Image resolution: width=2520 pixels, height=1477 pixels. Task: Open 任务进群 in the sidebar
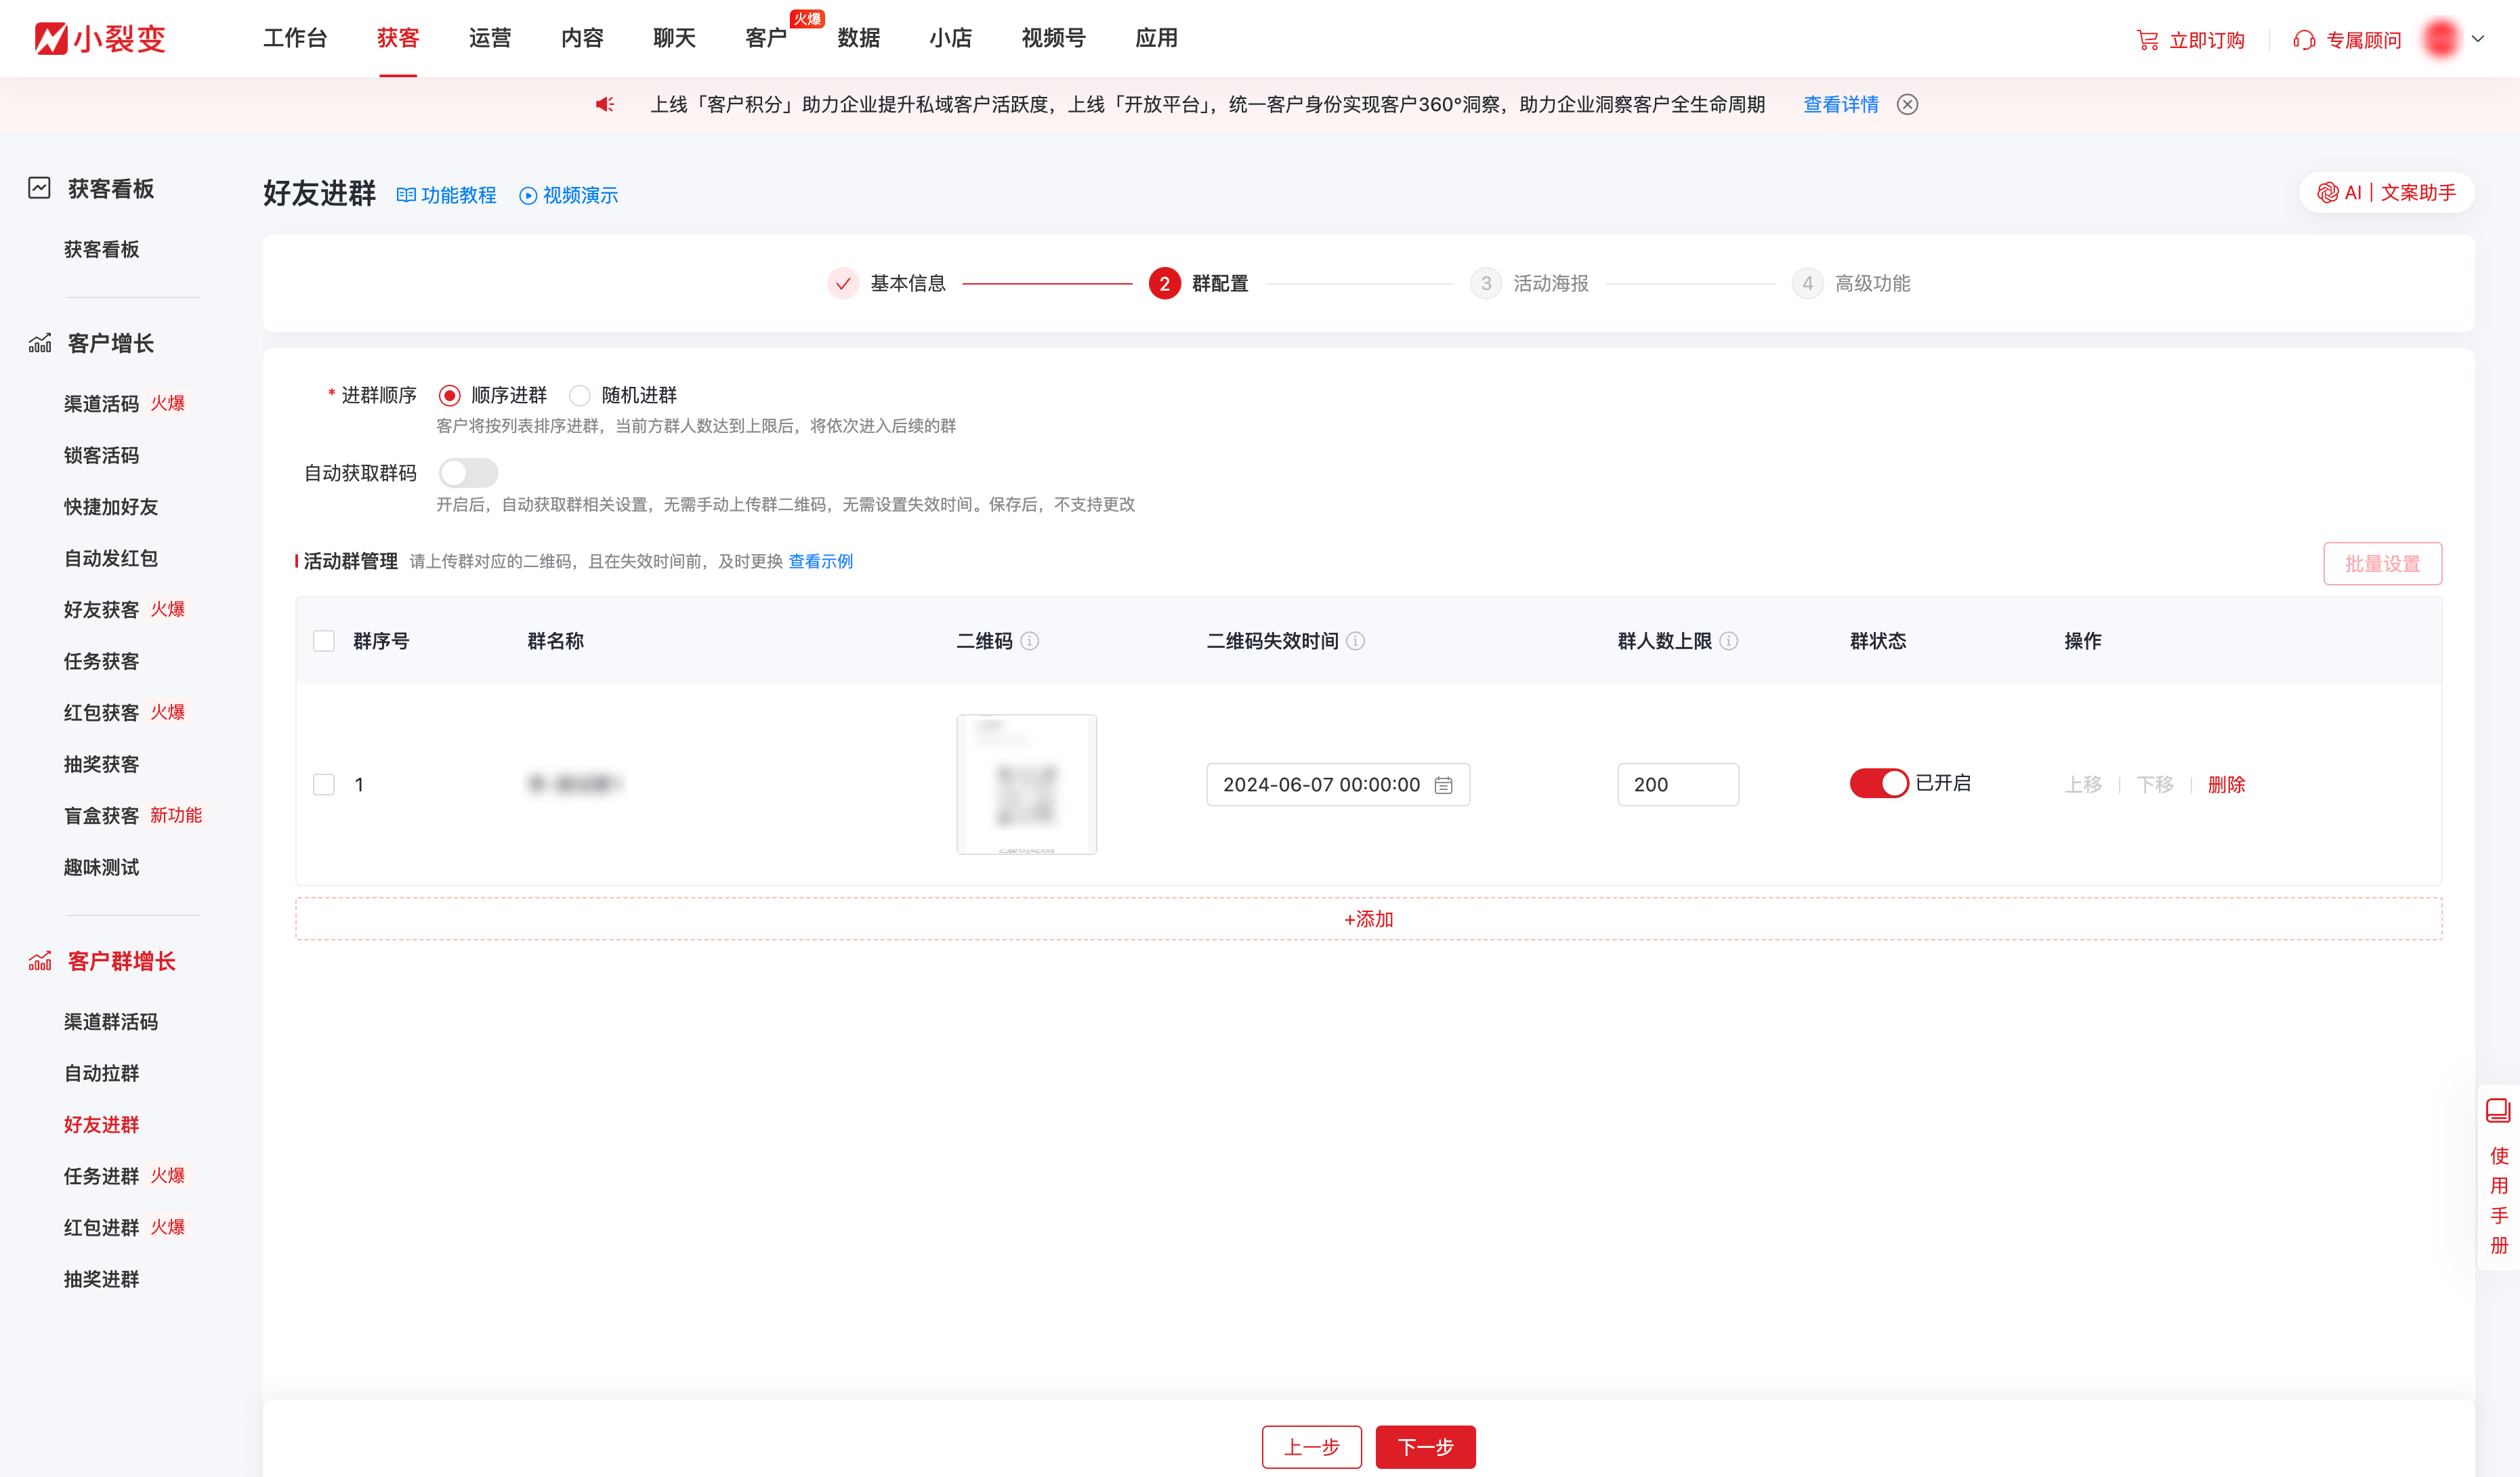click(101, 1176)
